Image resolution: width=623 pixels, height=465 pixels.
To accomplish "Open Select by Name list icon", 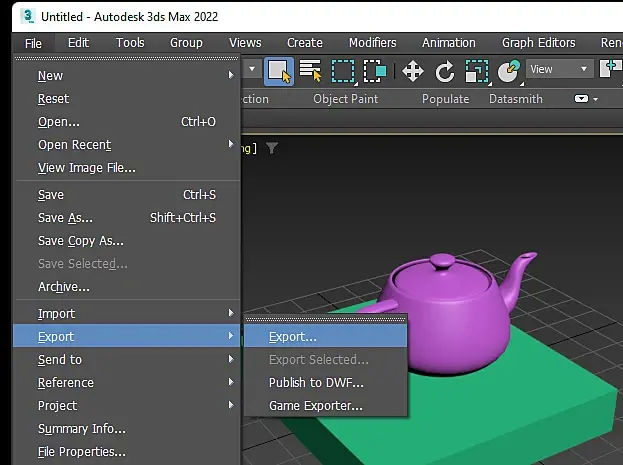I will (x=310, y=71).
